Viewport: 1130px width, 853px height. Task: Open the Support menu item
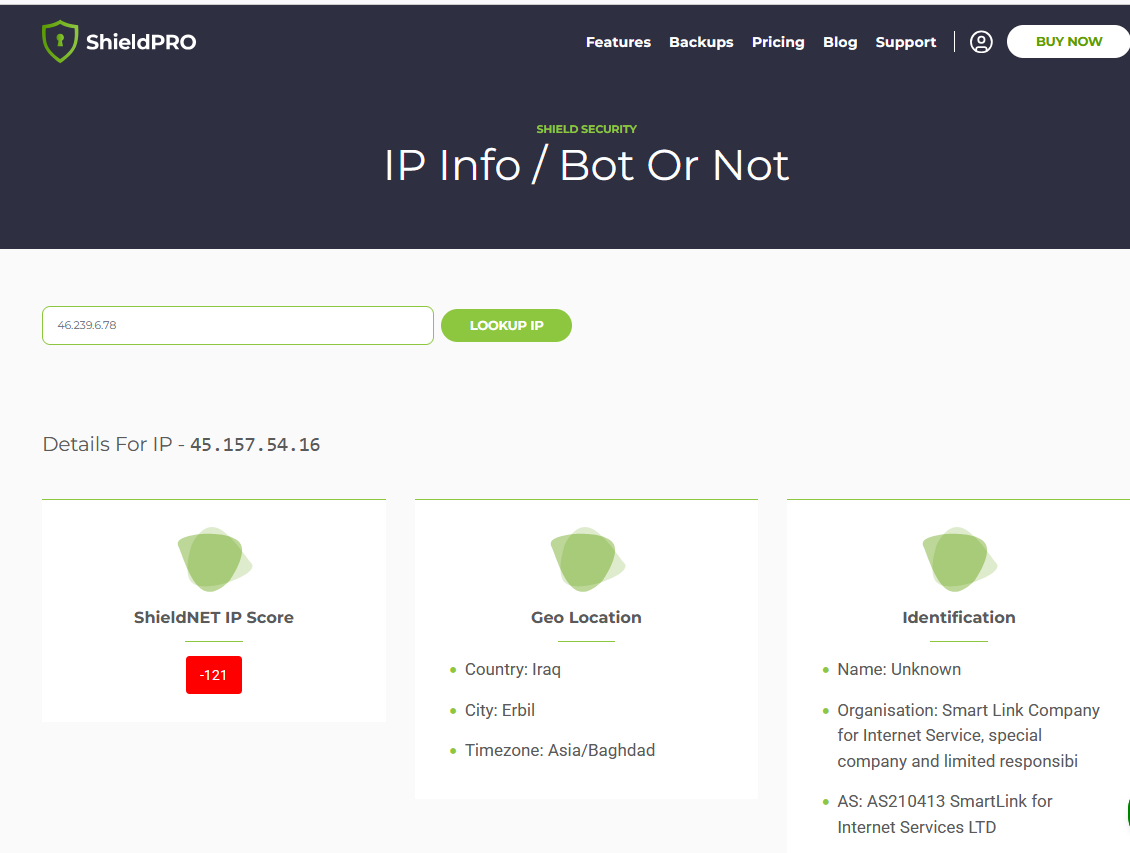click(906, 42)
